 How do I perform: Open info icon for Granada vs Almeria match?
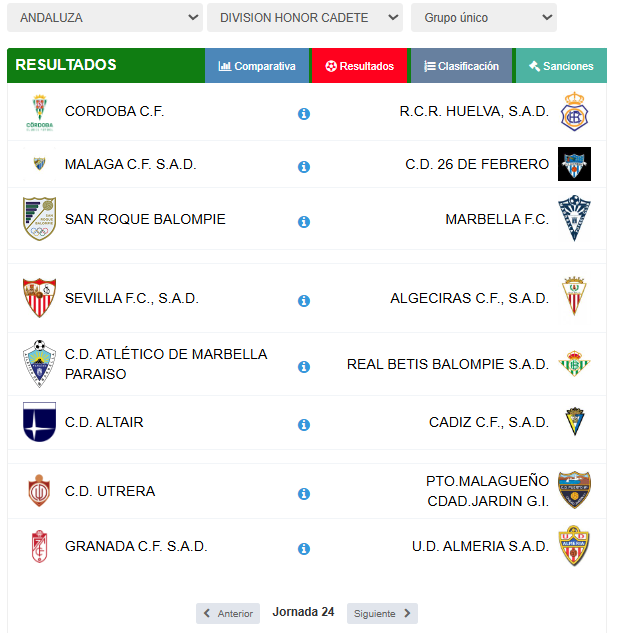304,549
